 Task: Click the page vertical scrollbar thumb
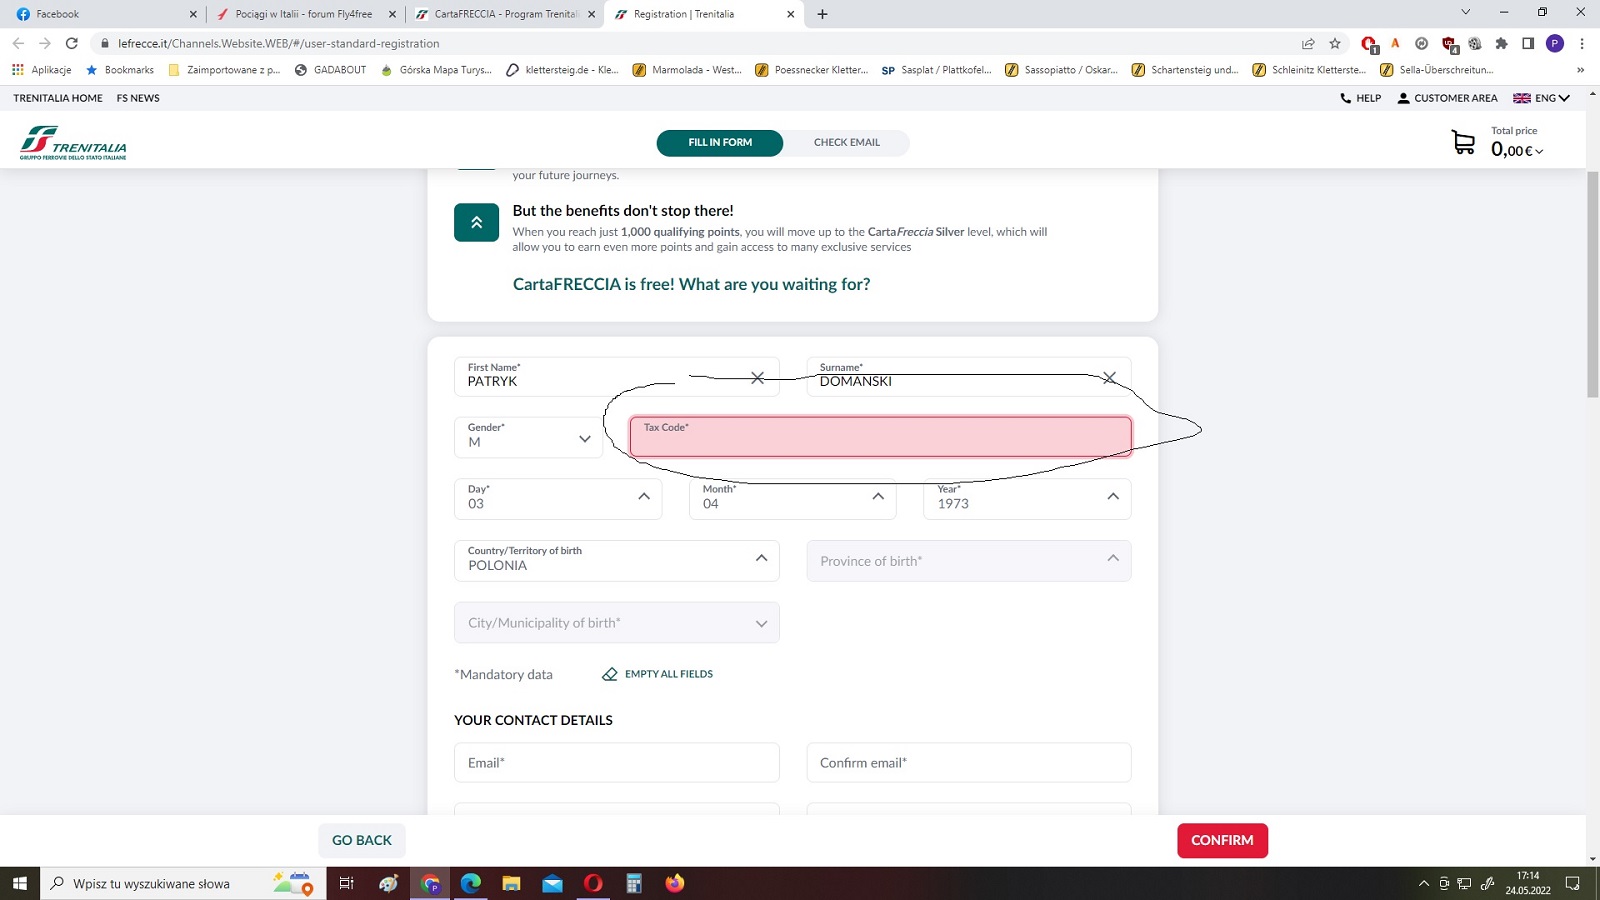click(1593, 285)
